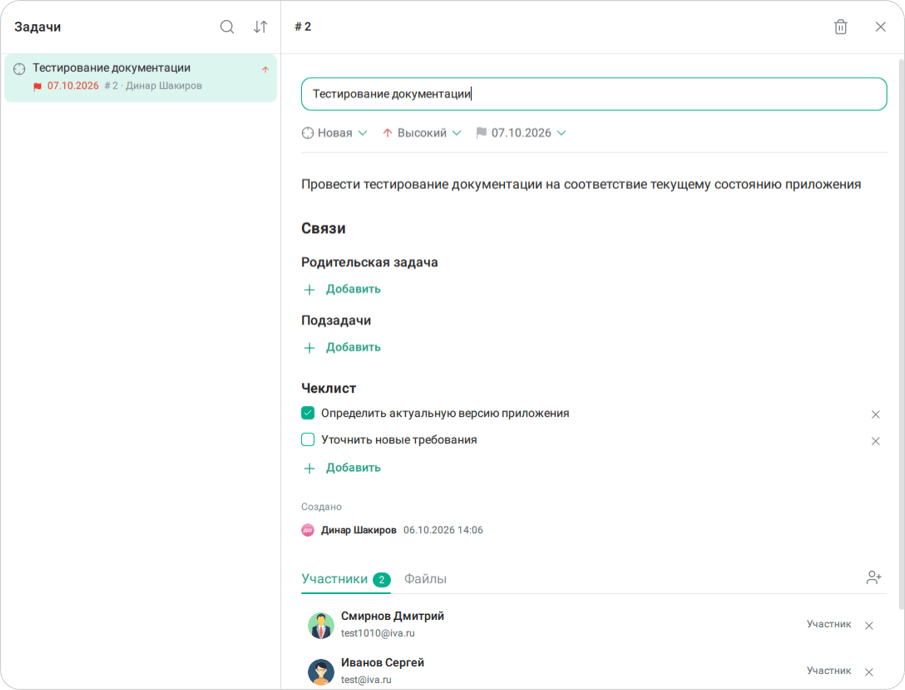Click Участник role of Смирнов Дмитрий

point(828,624)
